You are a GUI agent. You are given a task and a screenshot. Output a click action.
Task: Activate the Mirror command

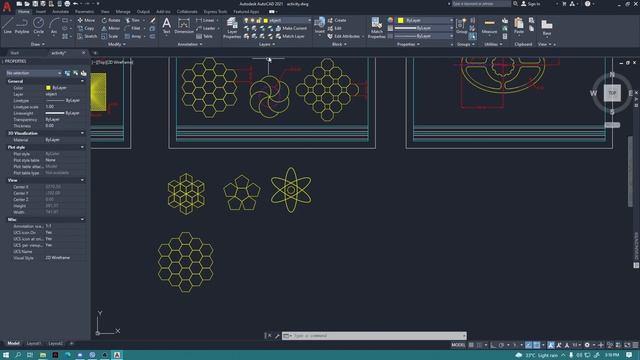pos(111,28)
